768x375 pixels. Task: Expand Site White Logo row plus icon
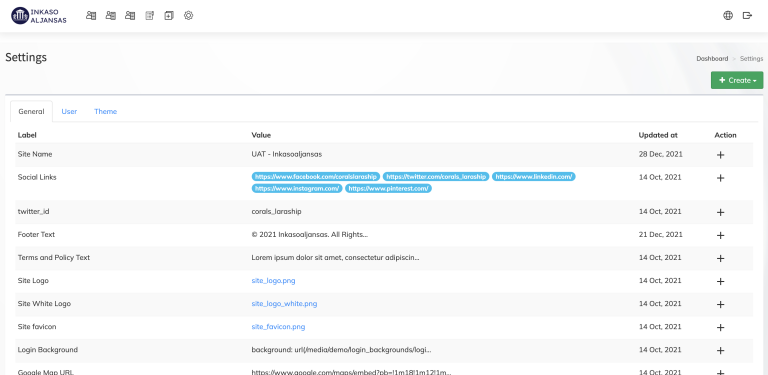point(720,305)
